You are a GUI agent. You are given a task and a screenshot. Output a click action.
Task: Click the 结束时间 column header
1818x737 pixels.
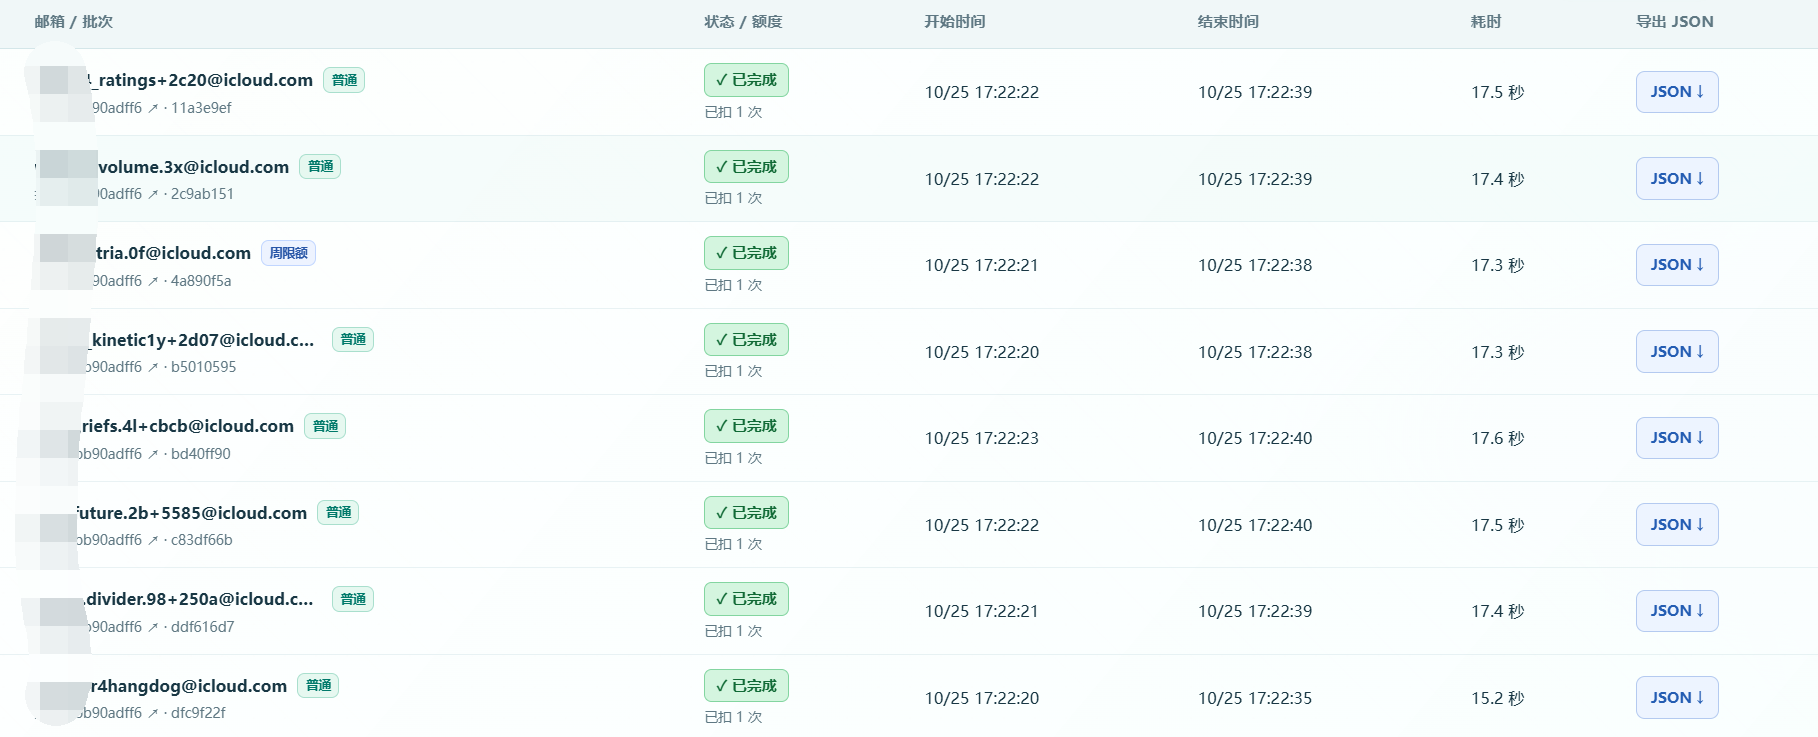click(1228, 22)
